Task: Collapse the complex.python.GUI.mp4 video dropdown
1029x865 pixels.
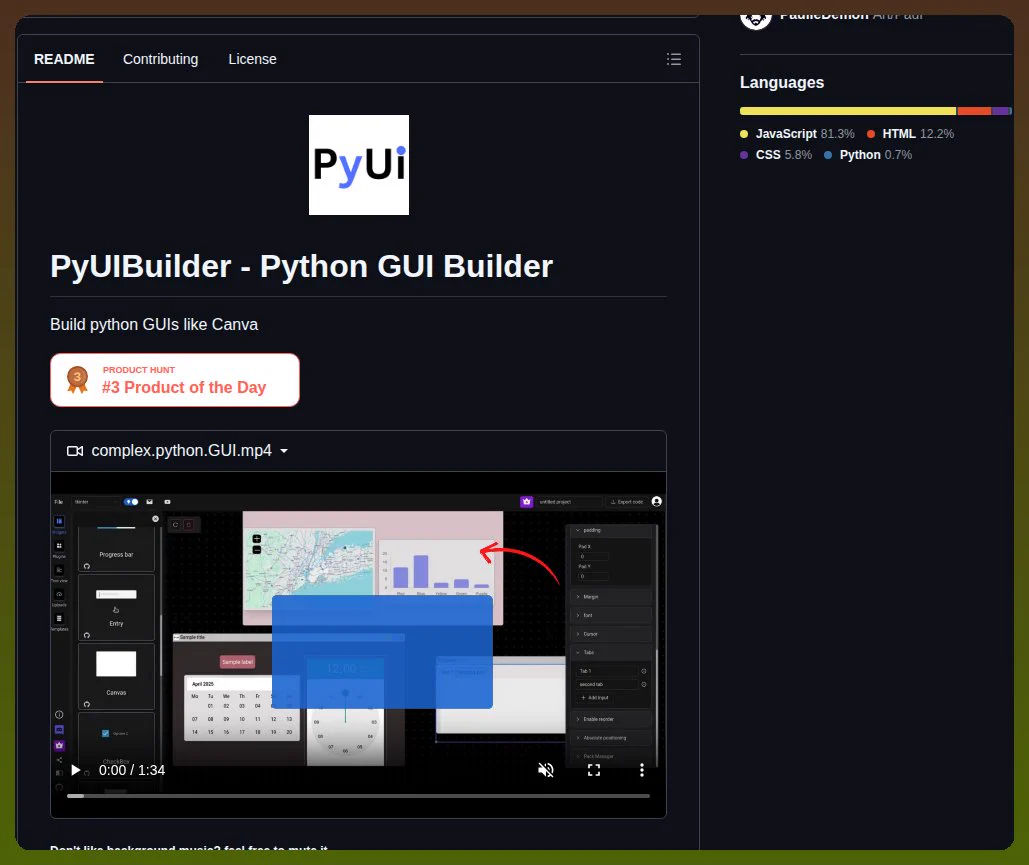Action: tap(177, 451)
